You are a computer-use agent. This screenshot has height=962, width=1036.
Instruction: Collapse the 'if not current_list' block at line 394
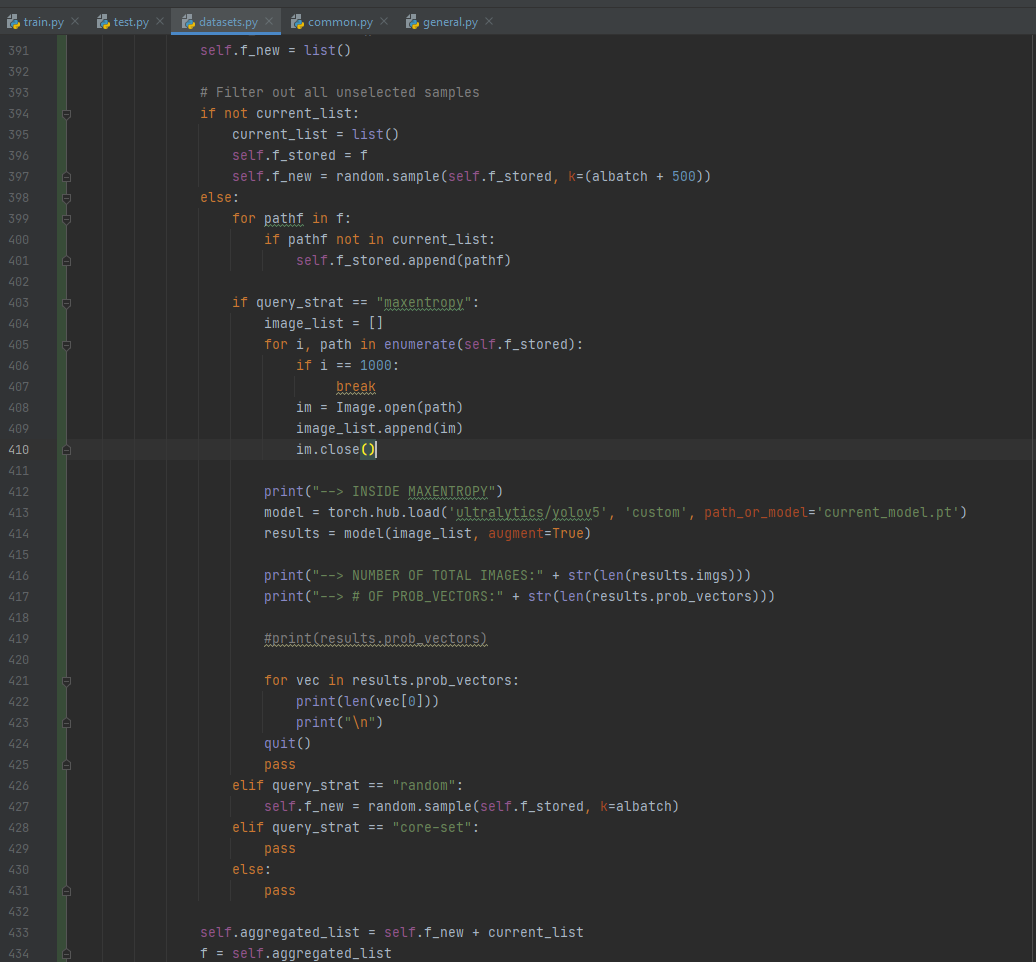coord(67,114)
